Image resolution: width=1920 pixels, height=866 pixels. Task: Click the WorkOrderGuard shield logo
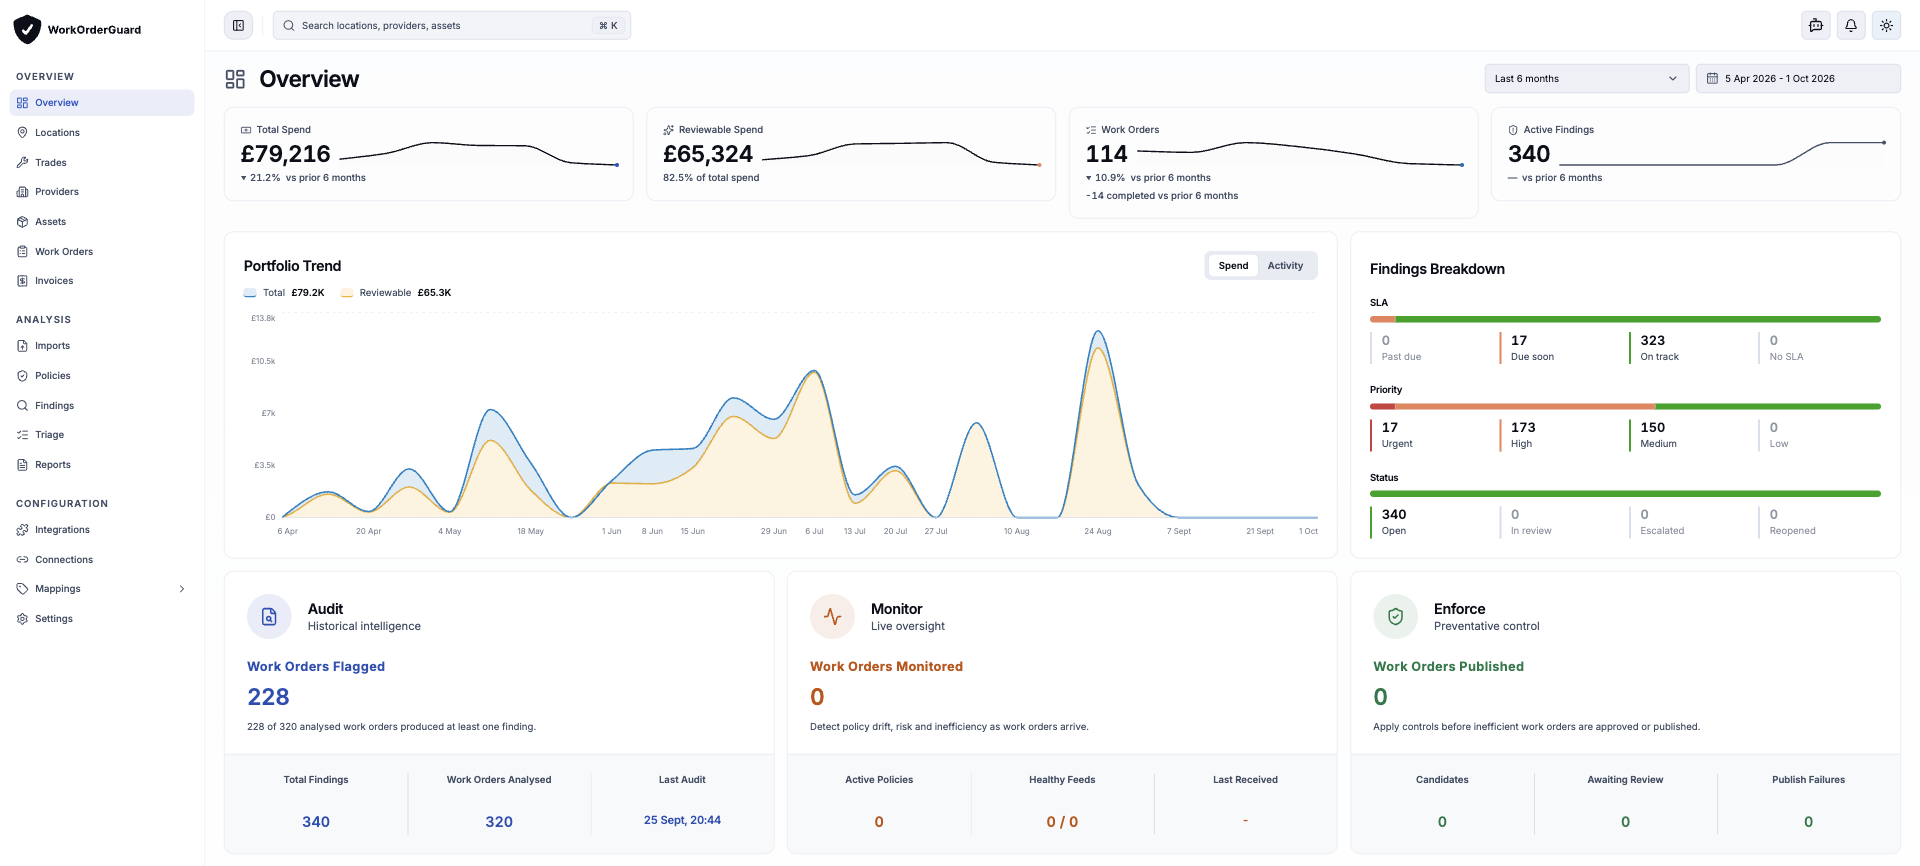click(x=27, y=29)
